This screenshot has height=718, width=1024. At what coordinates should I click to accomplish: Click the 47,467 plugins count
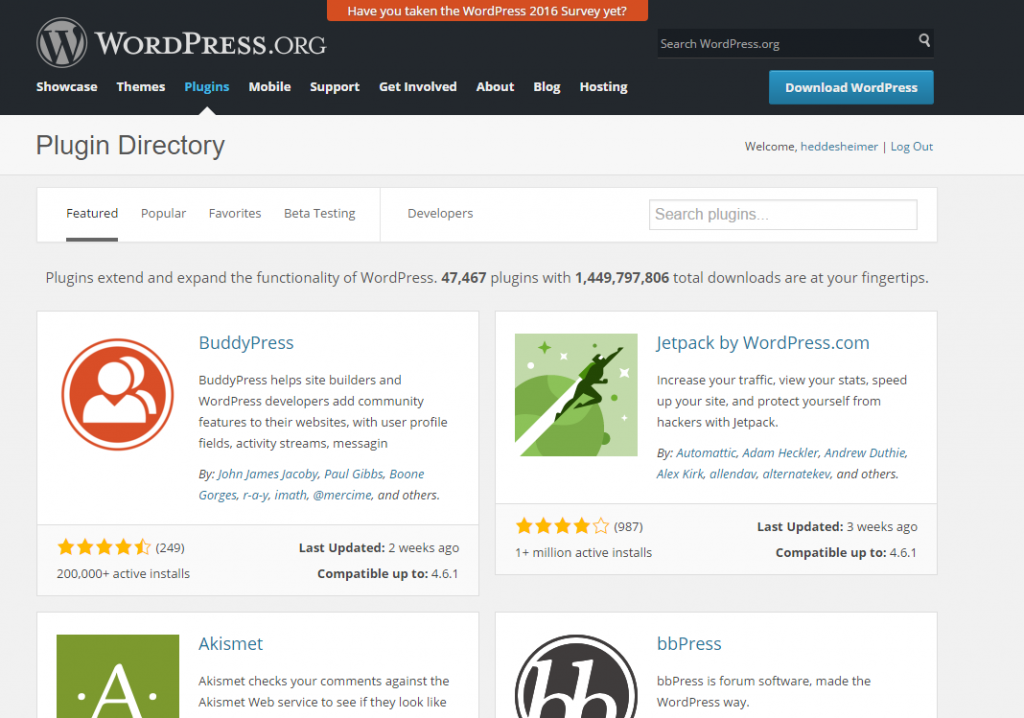(x=464, y=278)
